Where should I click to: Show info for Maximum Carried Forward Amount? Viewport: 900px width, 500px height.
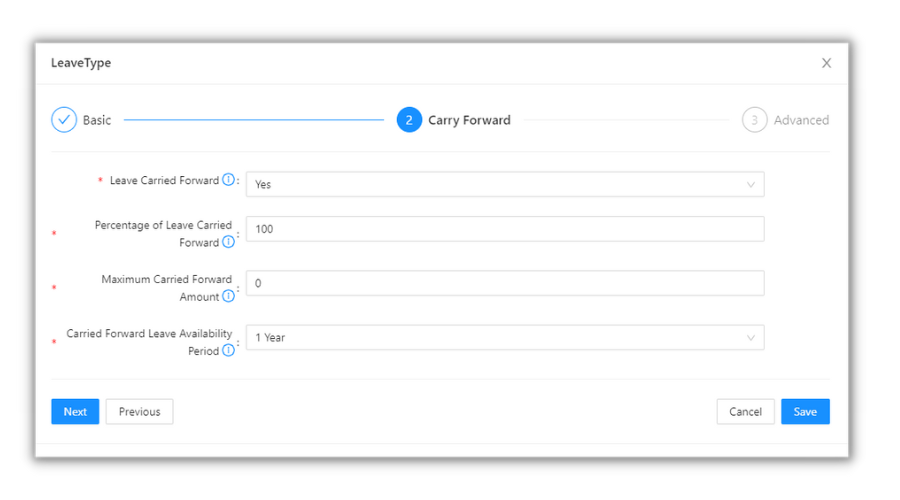pyautogui.click(x=228, y=296)
